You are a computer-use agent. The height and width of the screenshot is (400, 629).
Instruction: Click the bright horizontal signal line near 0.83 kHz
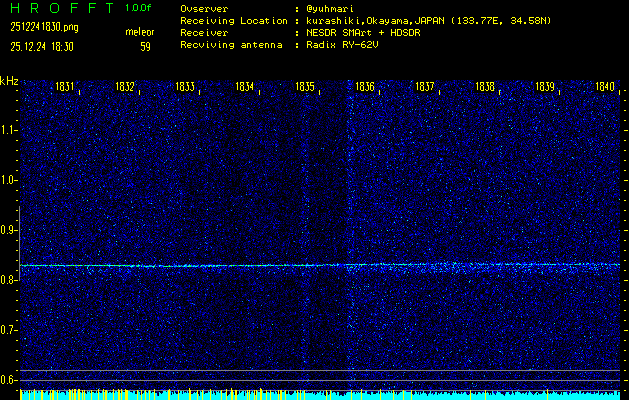pos(320,265)
